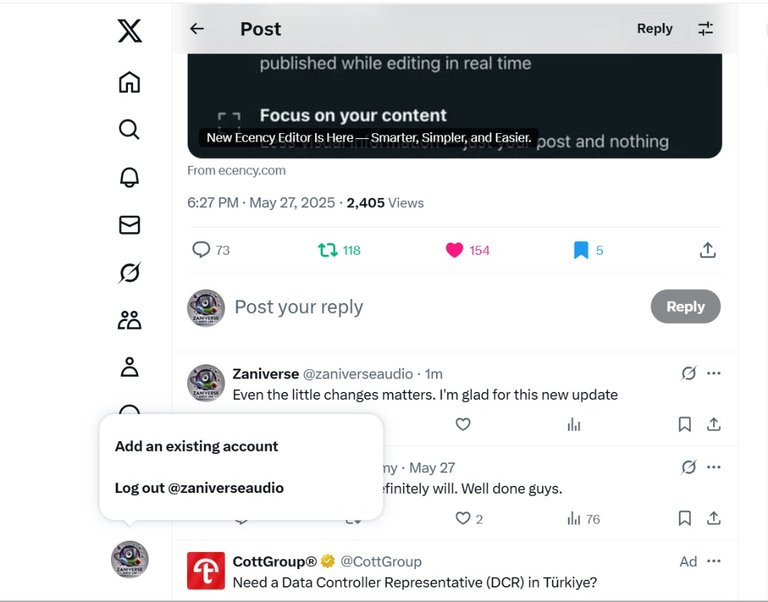The width and height of the screenshot is (768, 602).
Task: Open the X logo home link
Action: (130, 31)
